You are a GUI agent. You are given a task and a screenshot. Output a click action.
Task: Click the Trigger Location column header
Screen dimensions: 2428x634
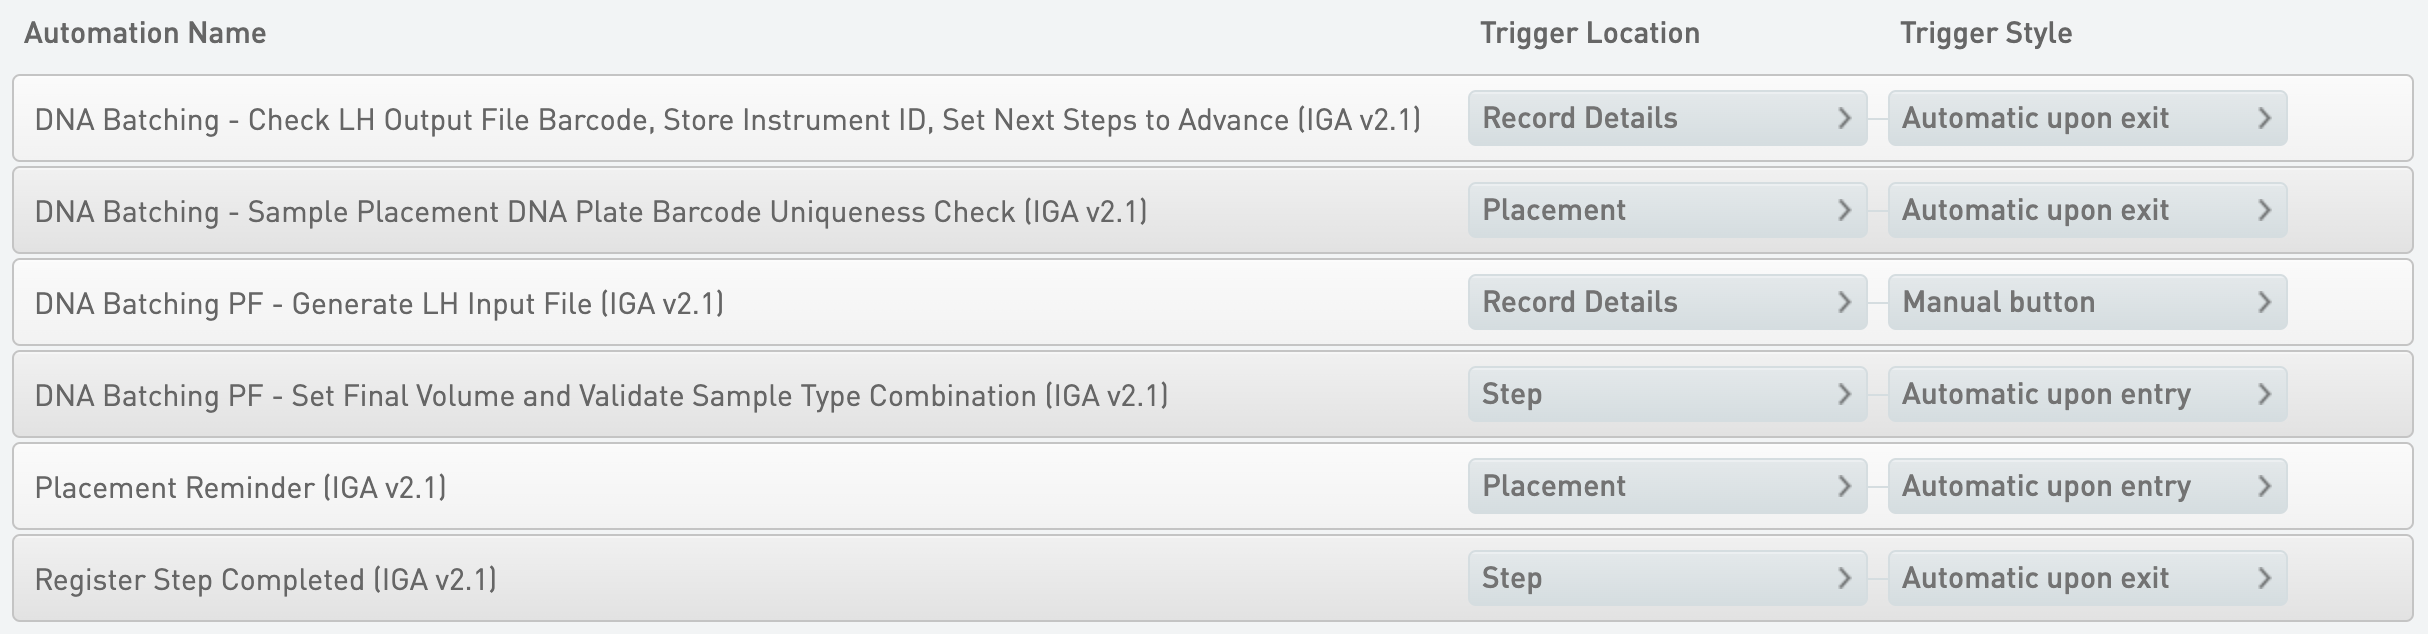(x=1589, y=33)
